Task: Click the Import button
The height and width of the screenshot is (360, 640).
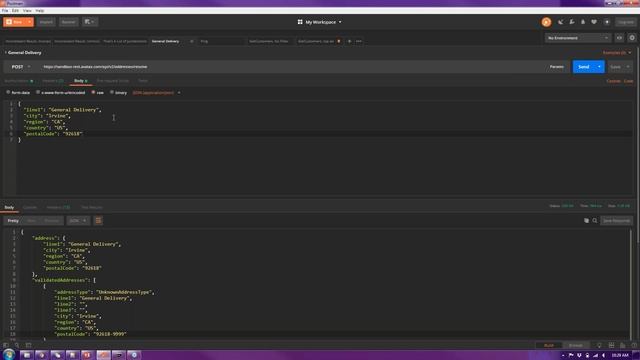Action: click(46, 22)
